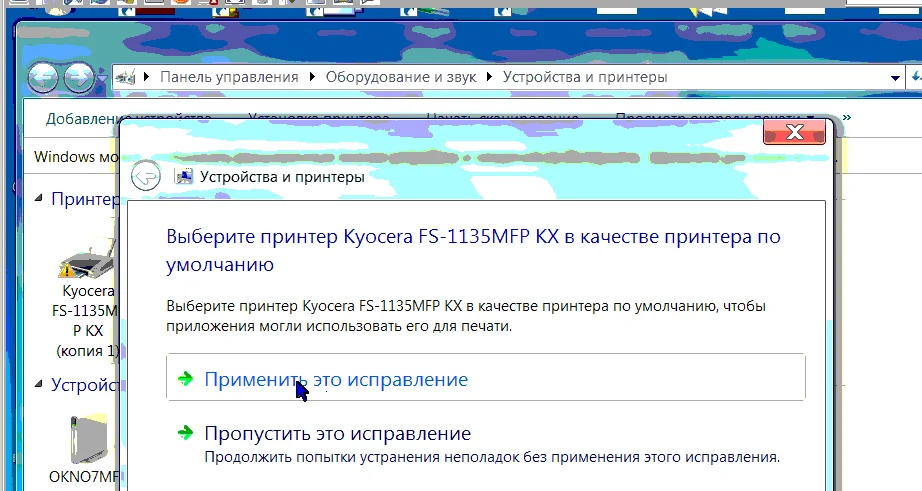The width and height of the screenshot is (922, 491).
Task: Expand the arrow after "Оборудование и звук" breadcrumb
Action: [489, 77]
